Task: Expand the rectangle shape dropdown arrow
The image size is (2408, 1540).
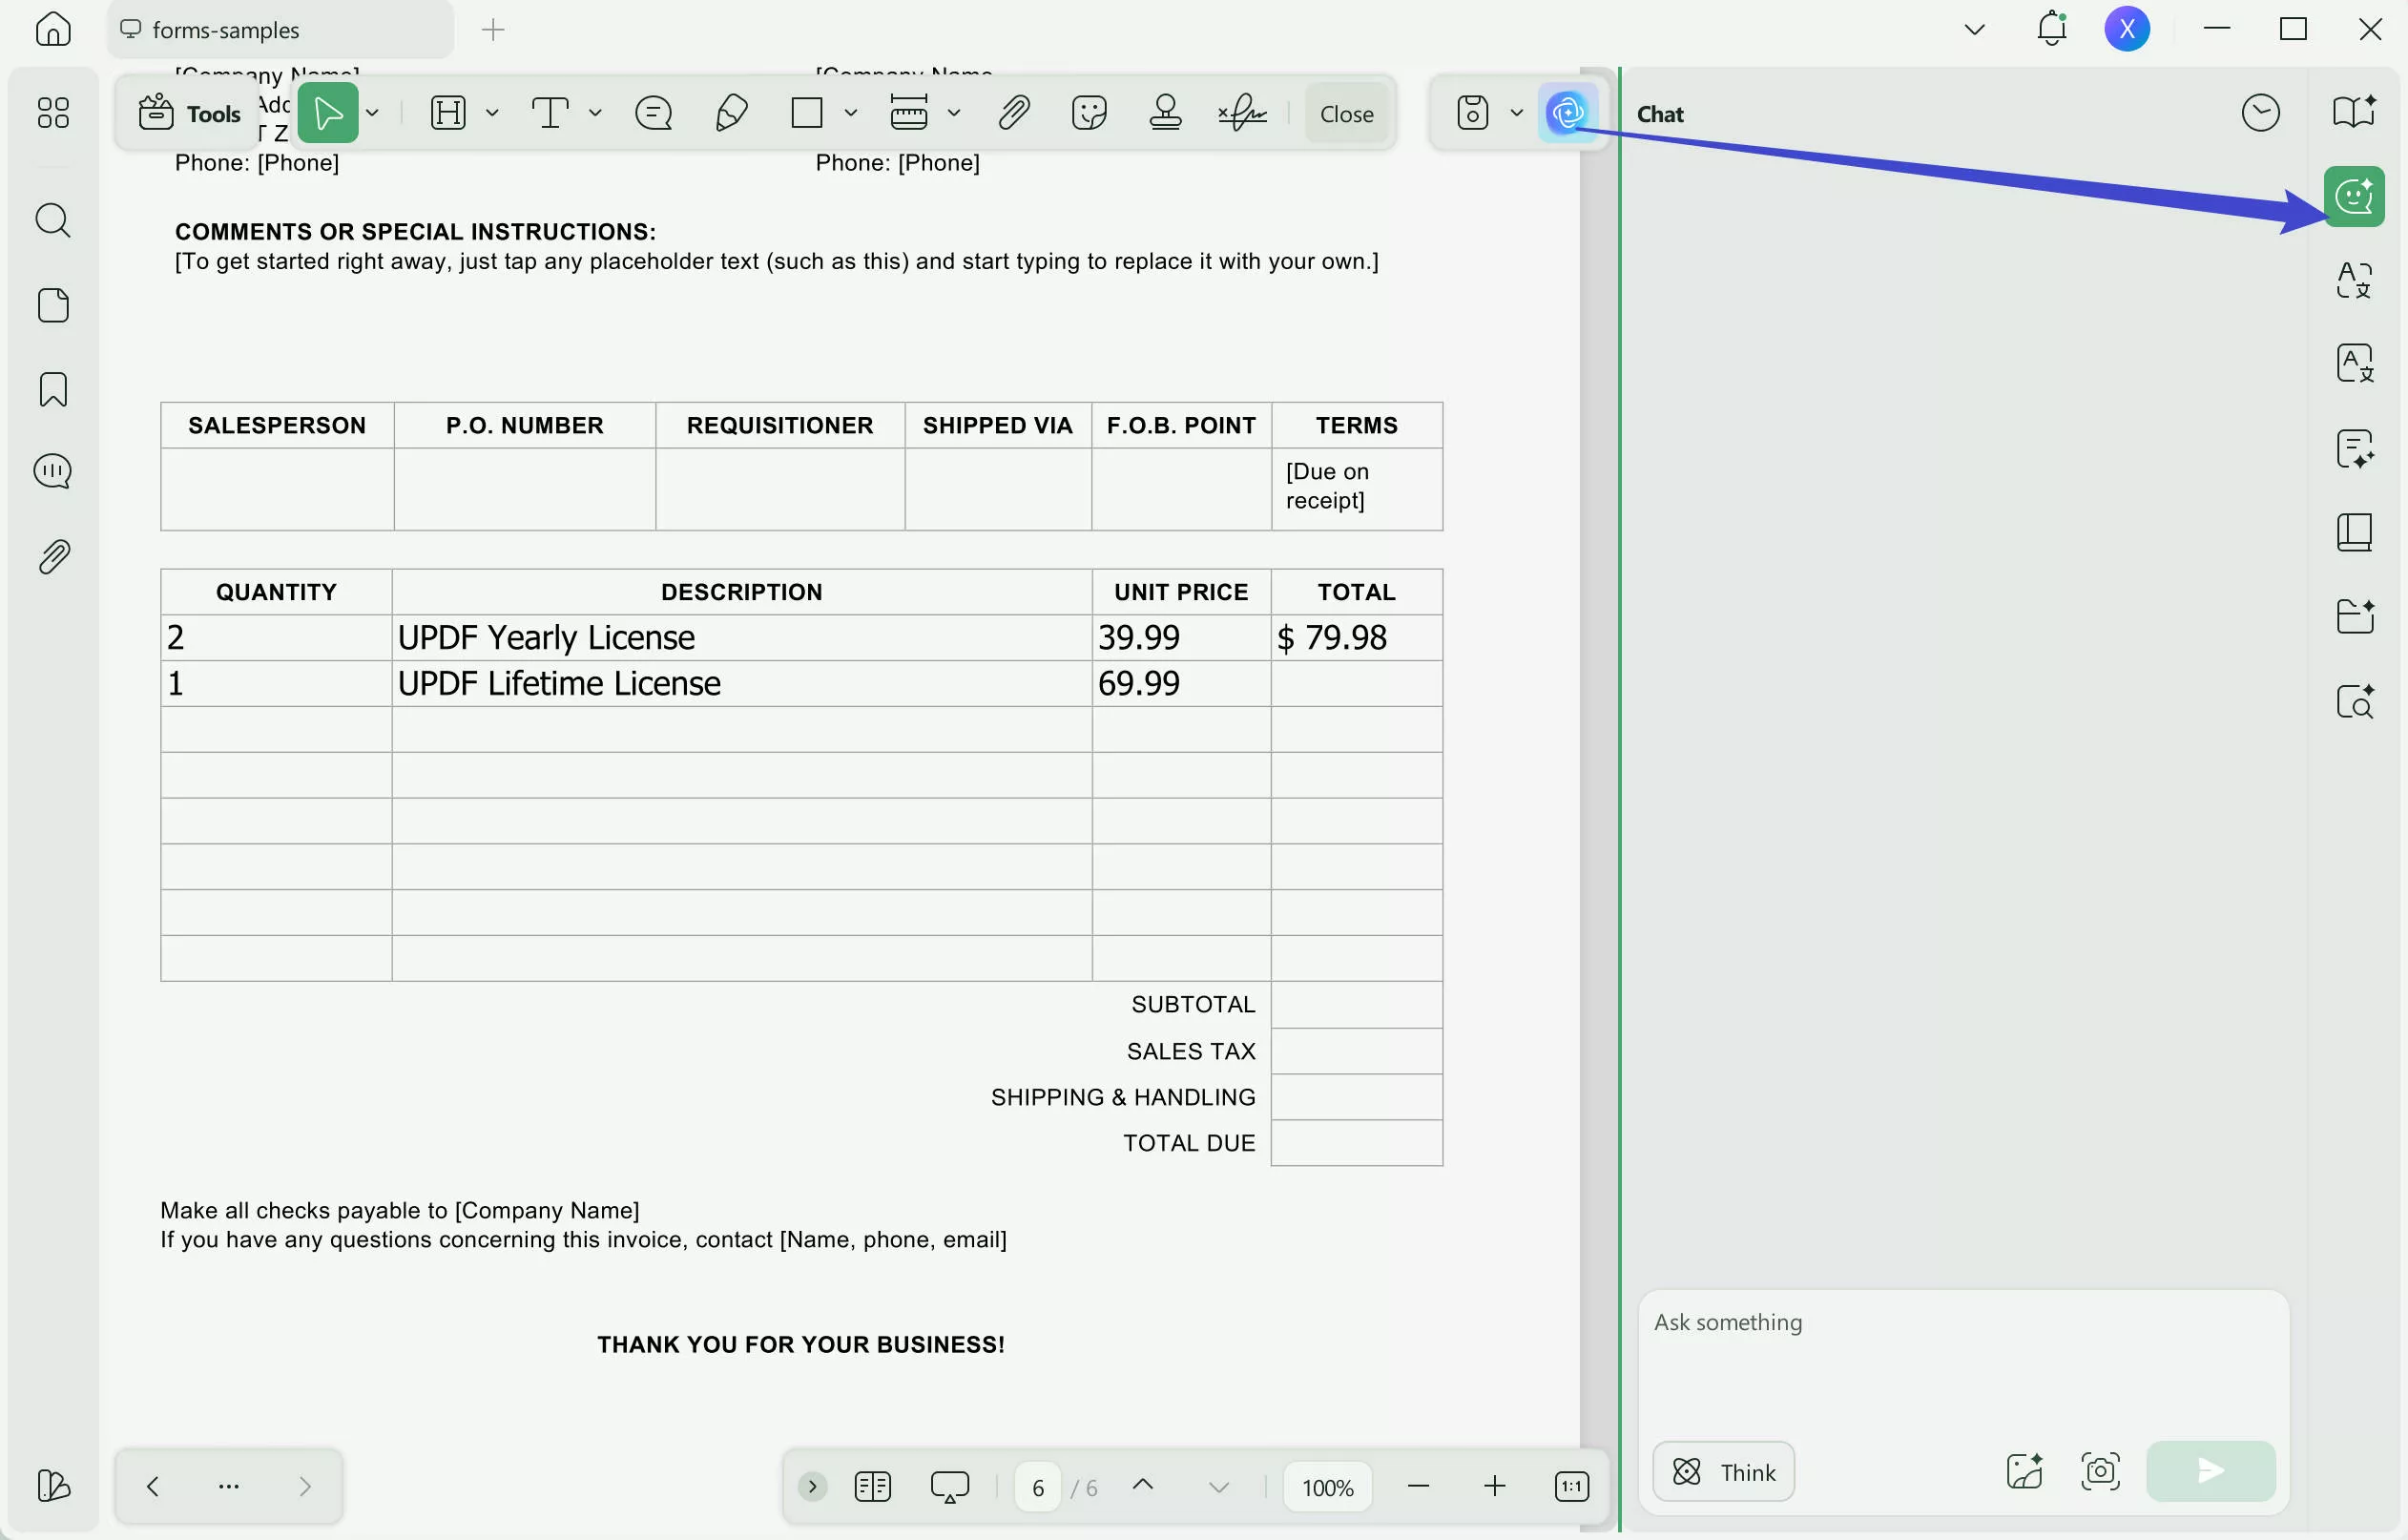Action: tap(850, 113)
